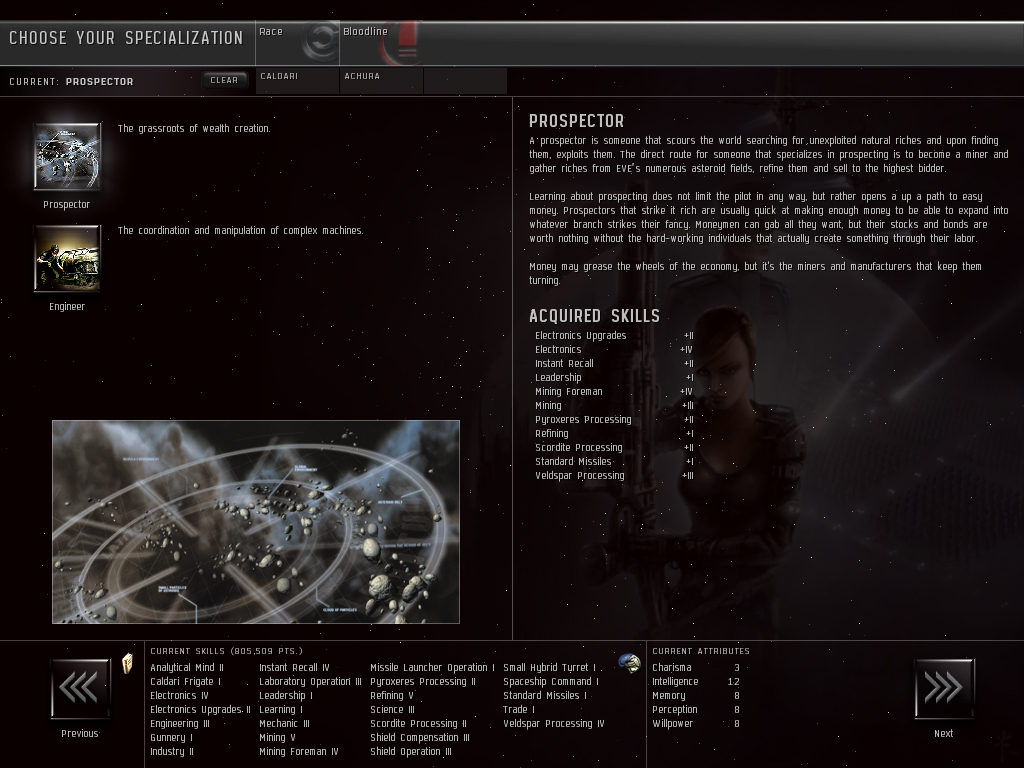1024x768 pixels.
Task: Click the Previous text label
Action: coord(80,733)
